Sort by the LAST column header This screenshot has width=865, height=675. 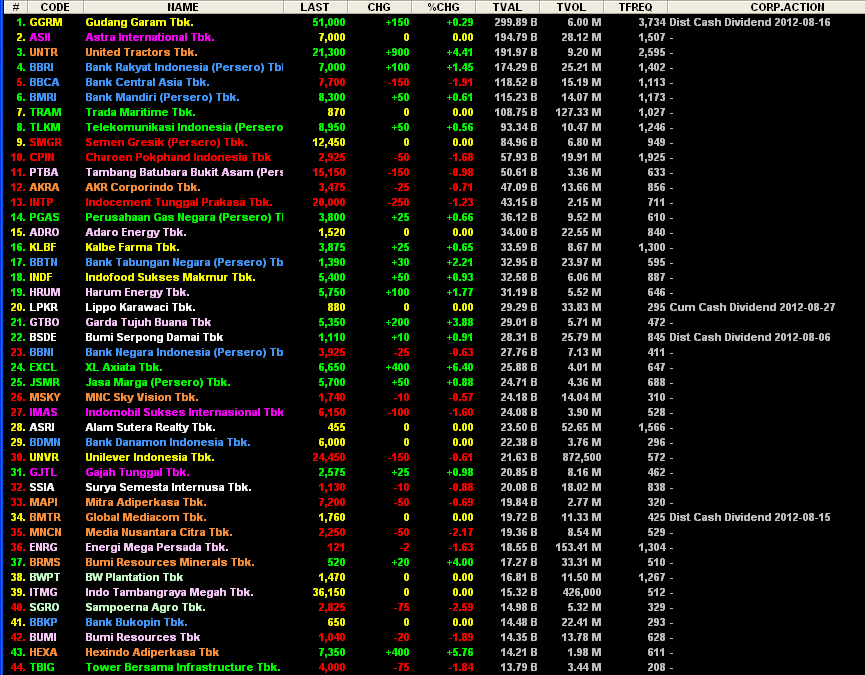[315, 7]
